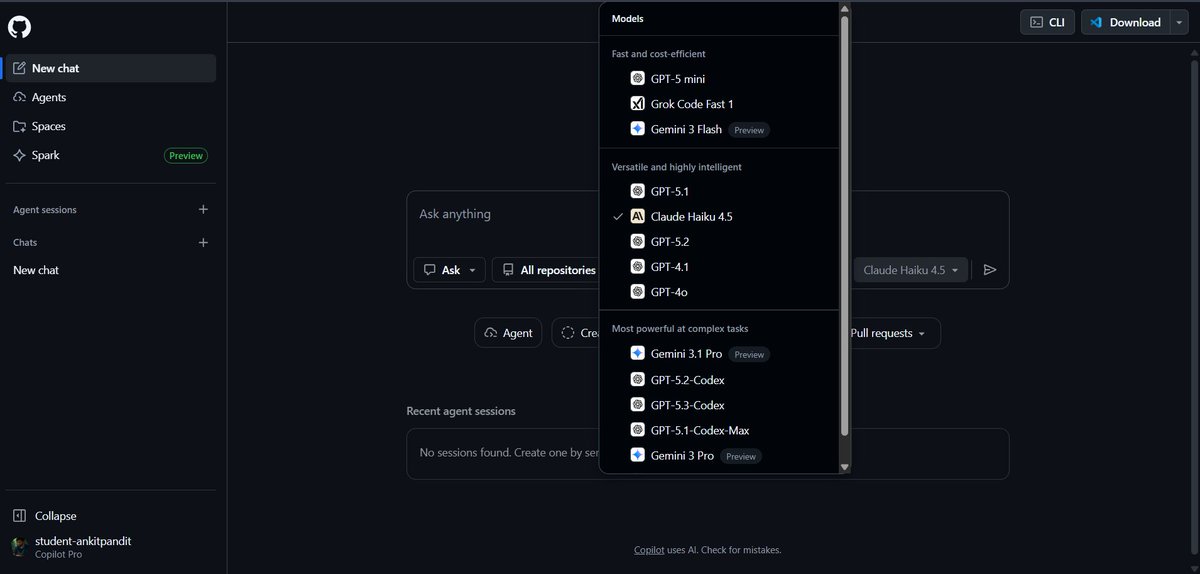This screenshot has width=1200, height=574.
Task: Click the Gemini 3.1 Pro icon
Action: (638, 354)
